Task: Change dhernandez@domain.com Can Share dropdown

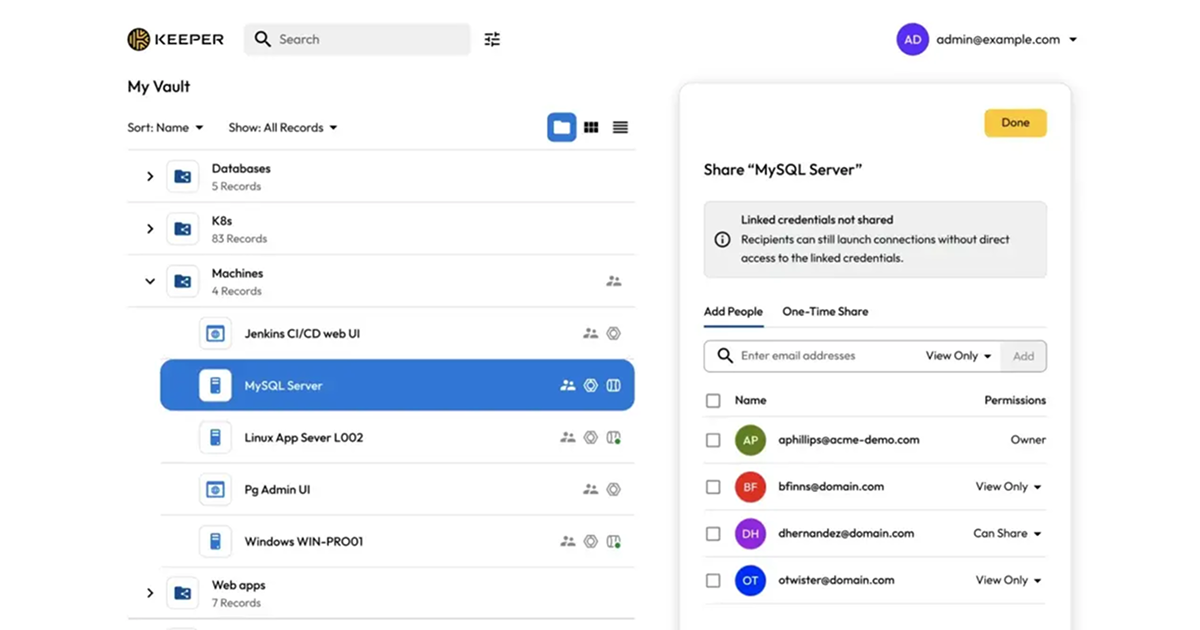Action: [x=1007, y=533]
